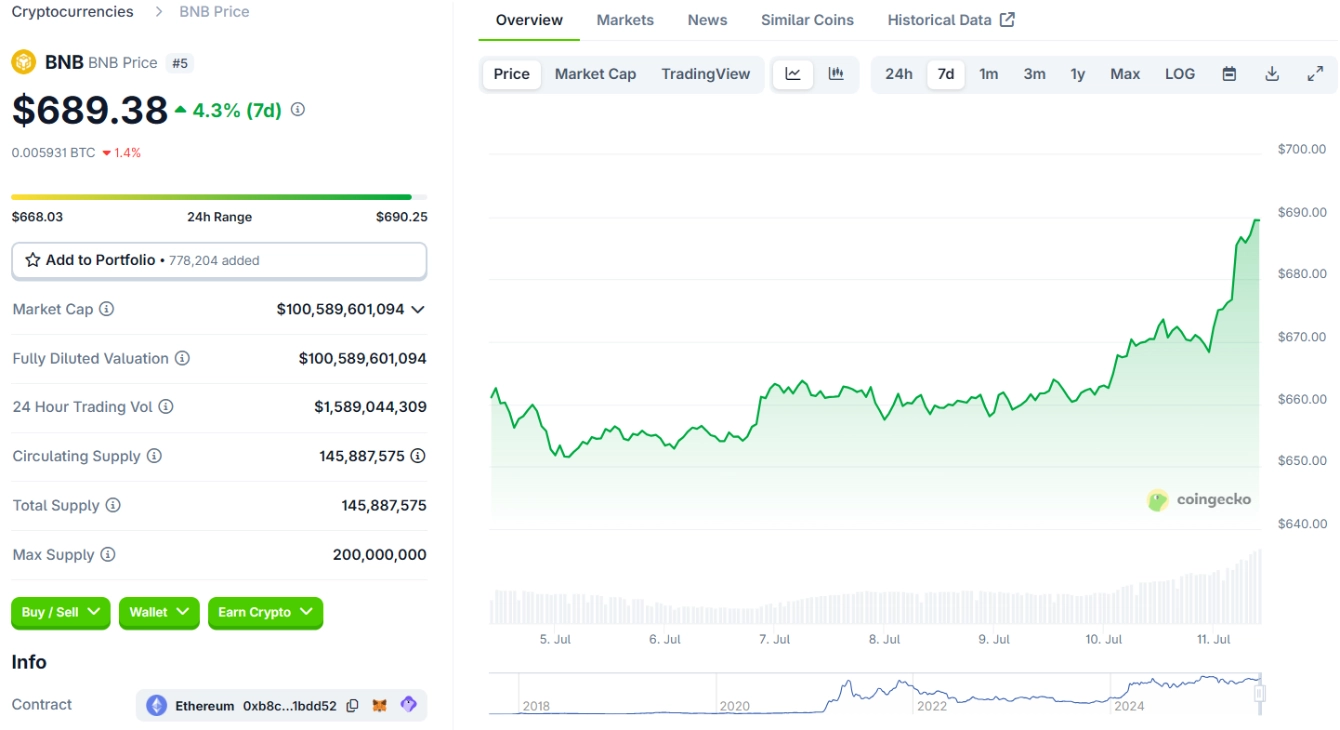Toggle LOG scale on chart
The image size is (1340, 730).
pyautogui.click(x=1180, y=74)
